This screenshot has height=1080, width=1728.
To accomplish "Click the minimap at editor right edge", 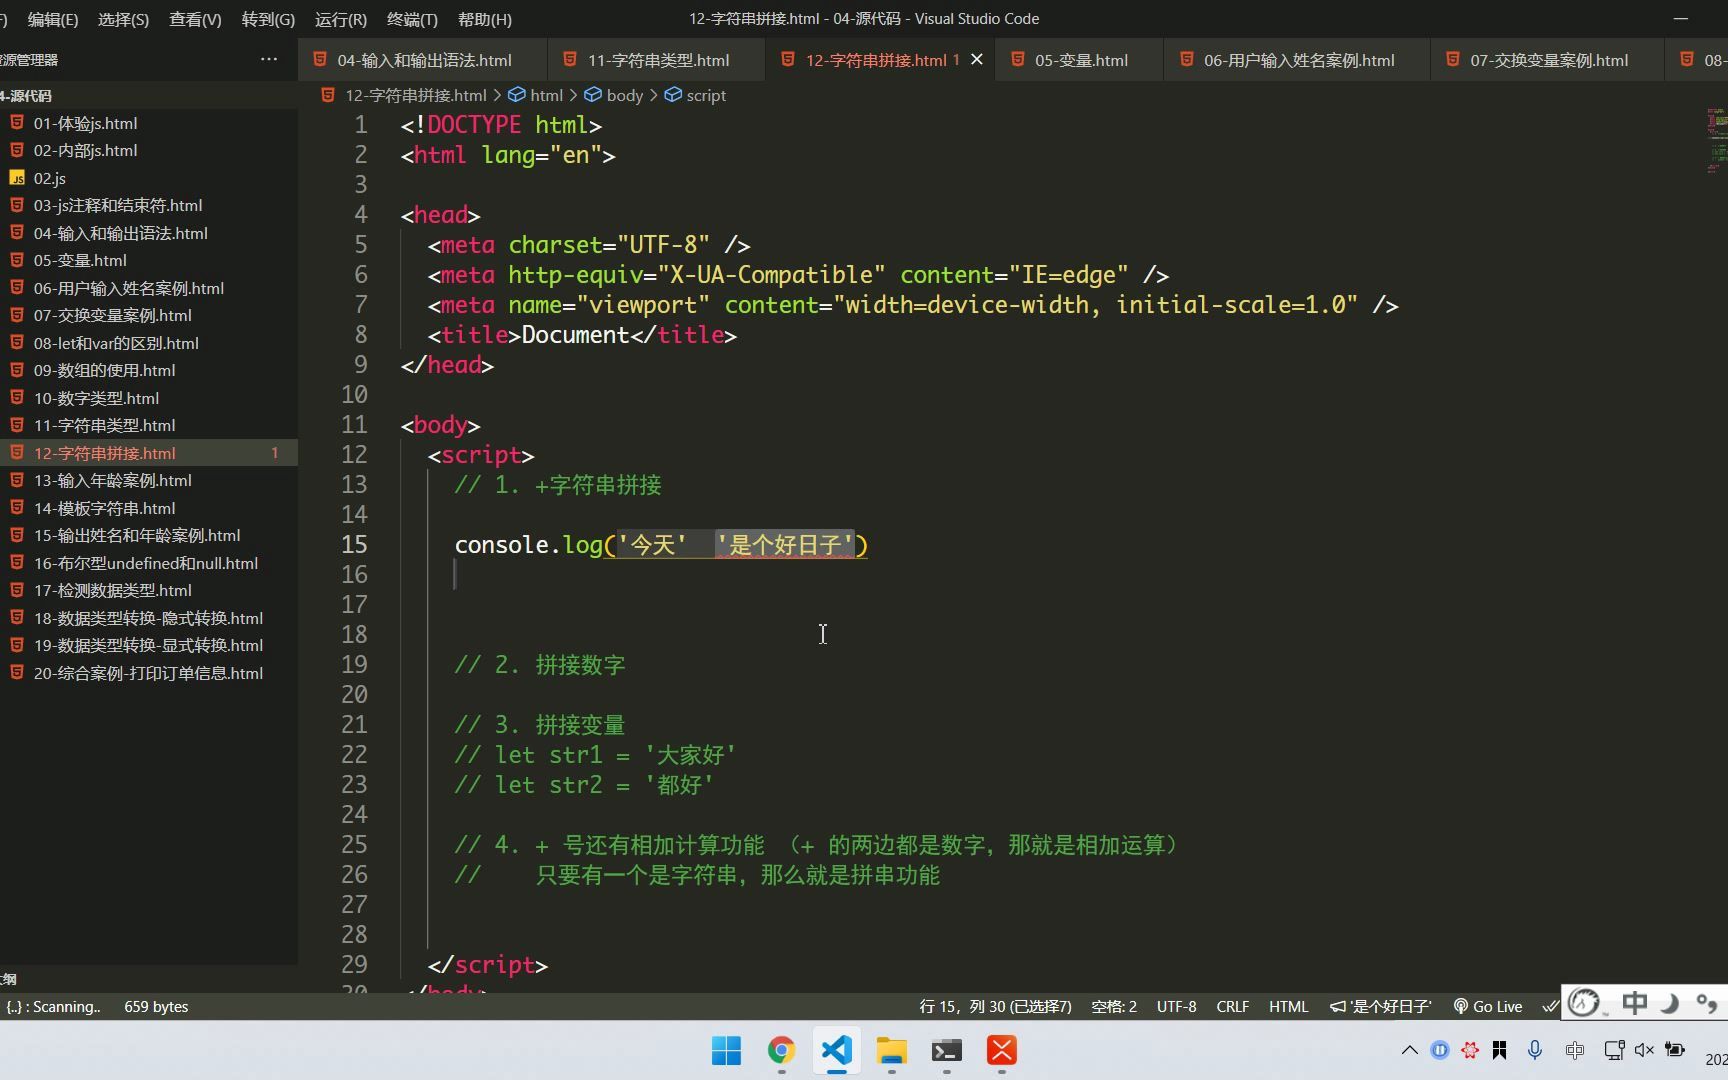I will [1716, 140].
